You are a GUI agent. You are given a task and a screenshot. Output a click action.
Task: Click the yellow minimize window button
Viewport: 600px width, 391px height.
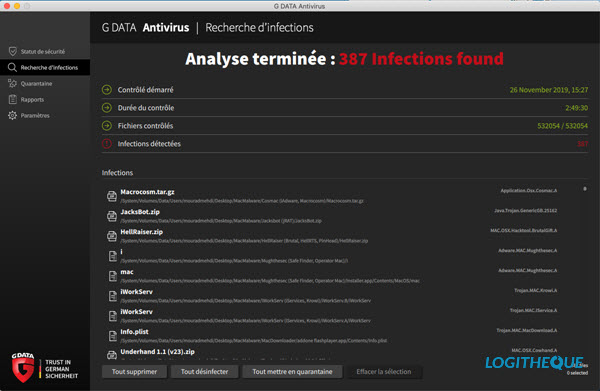pos(17,6)
